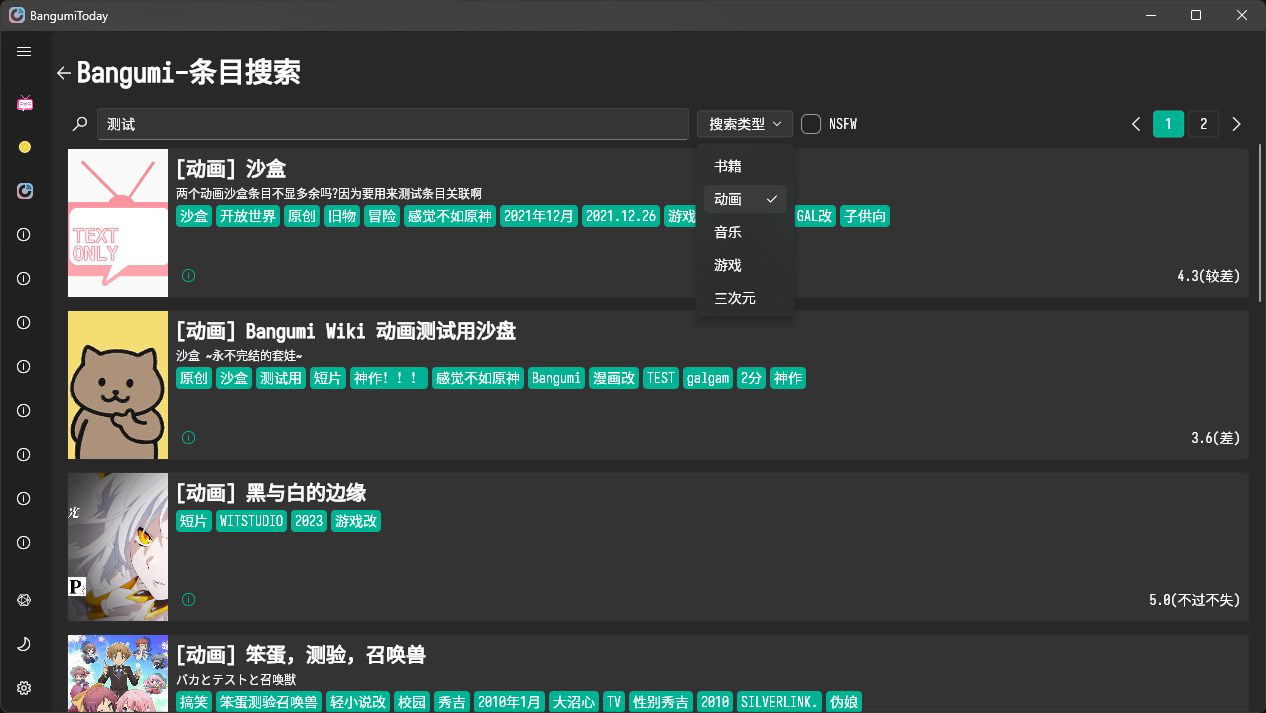Click the search box containing 测试
Screen dimensions: 1266x713
[x=393, y=124]
